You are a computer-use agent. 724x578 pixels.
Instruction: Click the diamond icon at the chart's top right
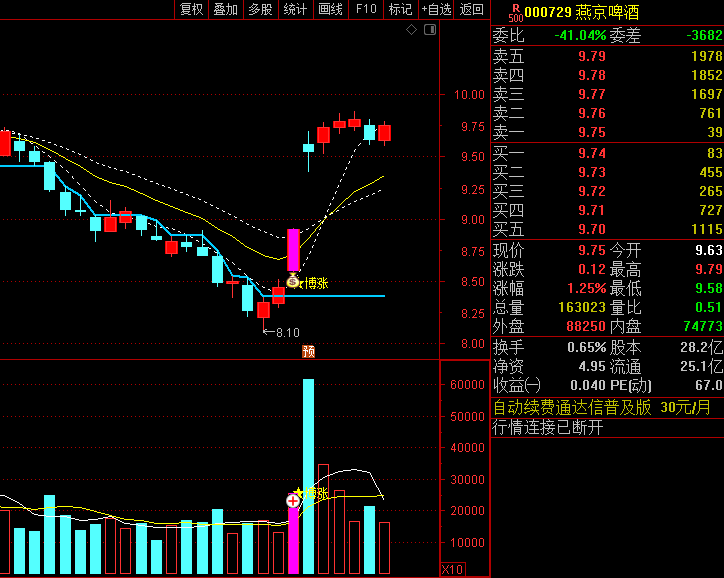click(411, 30)
